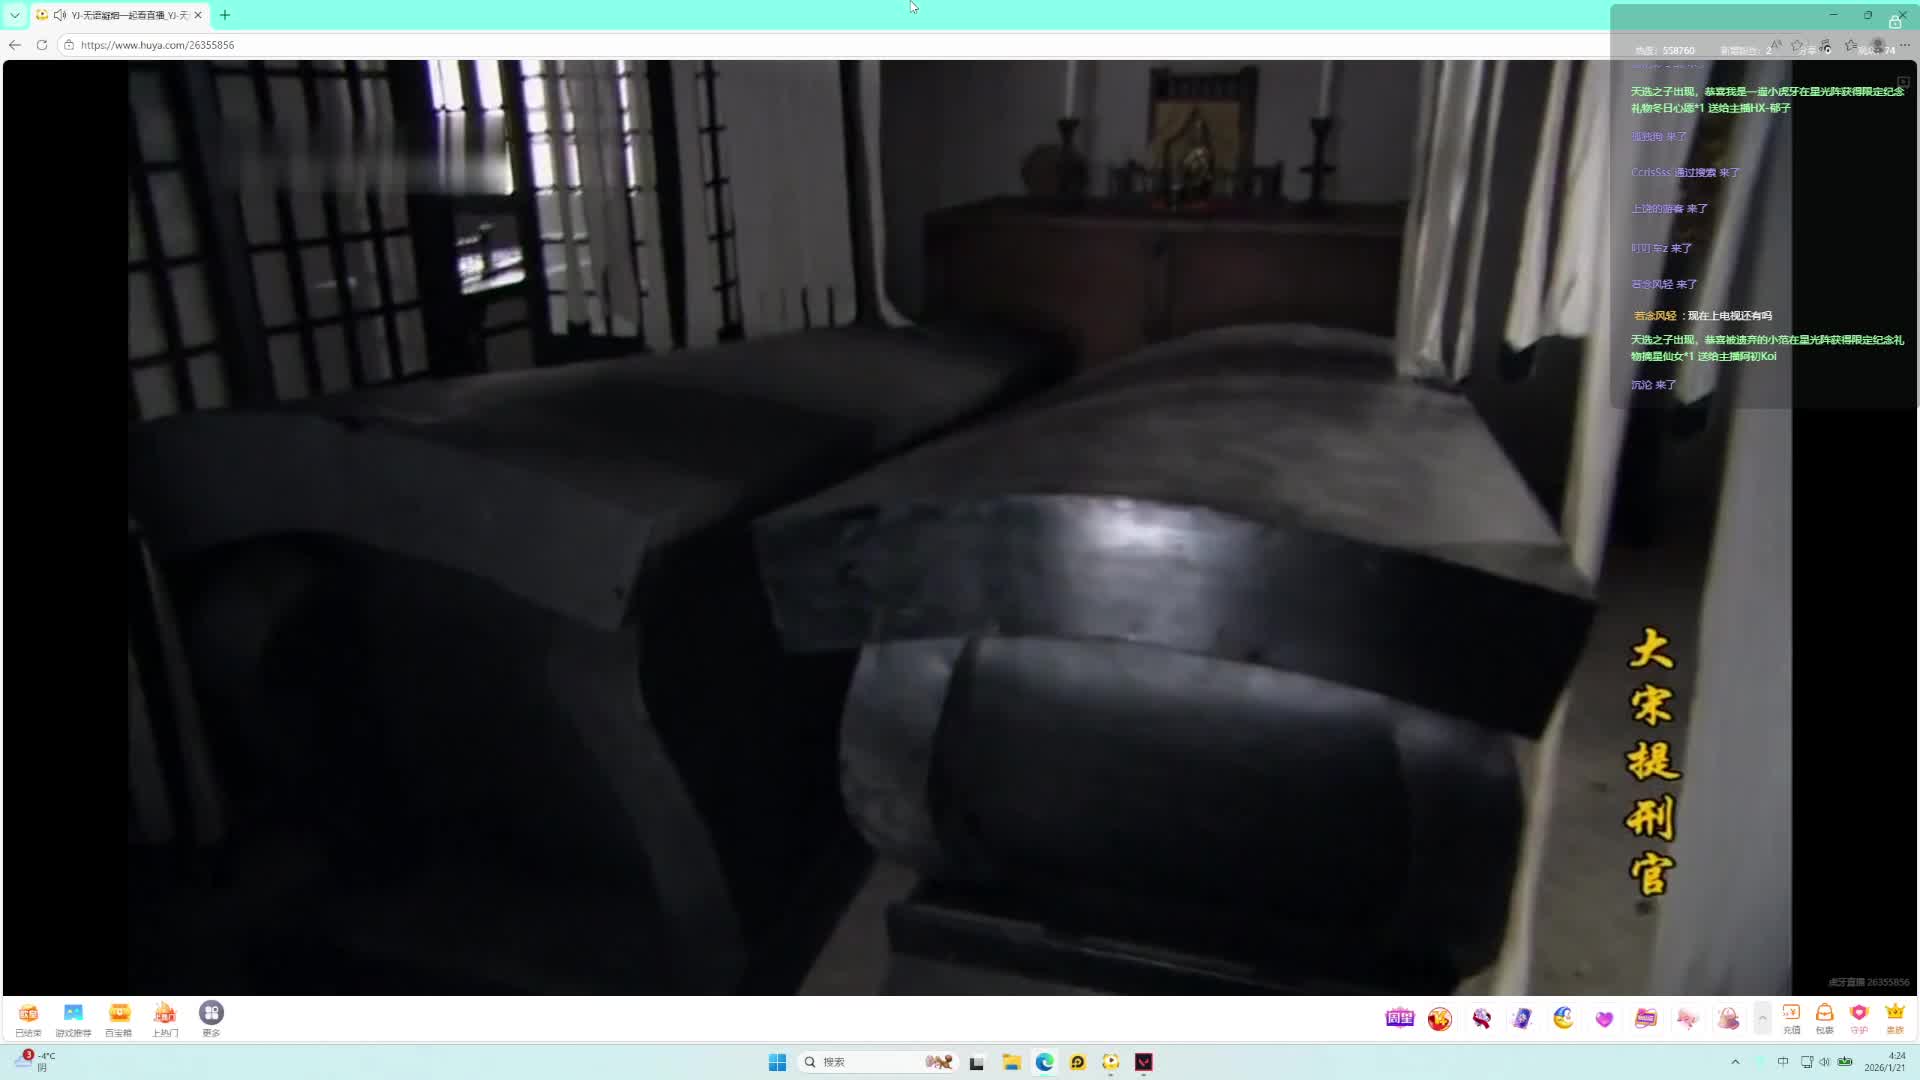Viewport: 1920px width, 1080px height.
Task: Click the 充值 recharge button
Action: tap(1791, 1015)
